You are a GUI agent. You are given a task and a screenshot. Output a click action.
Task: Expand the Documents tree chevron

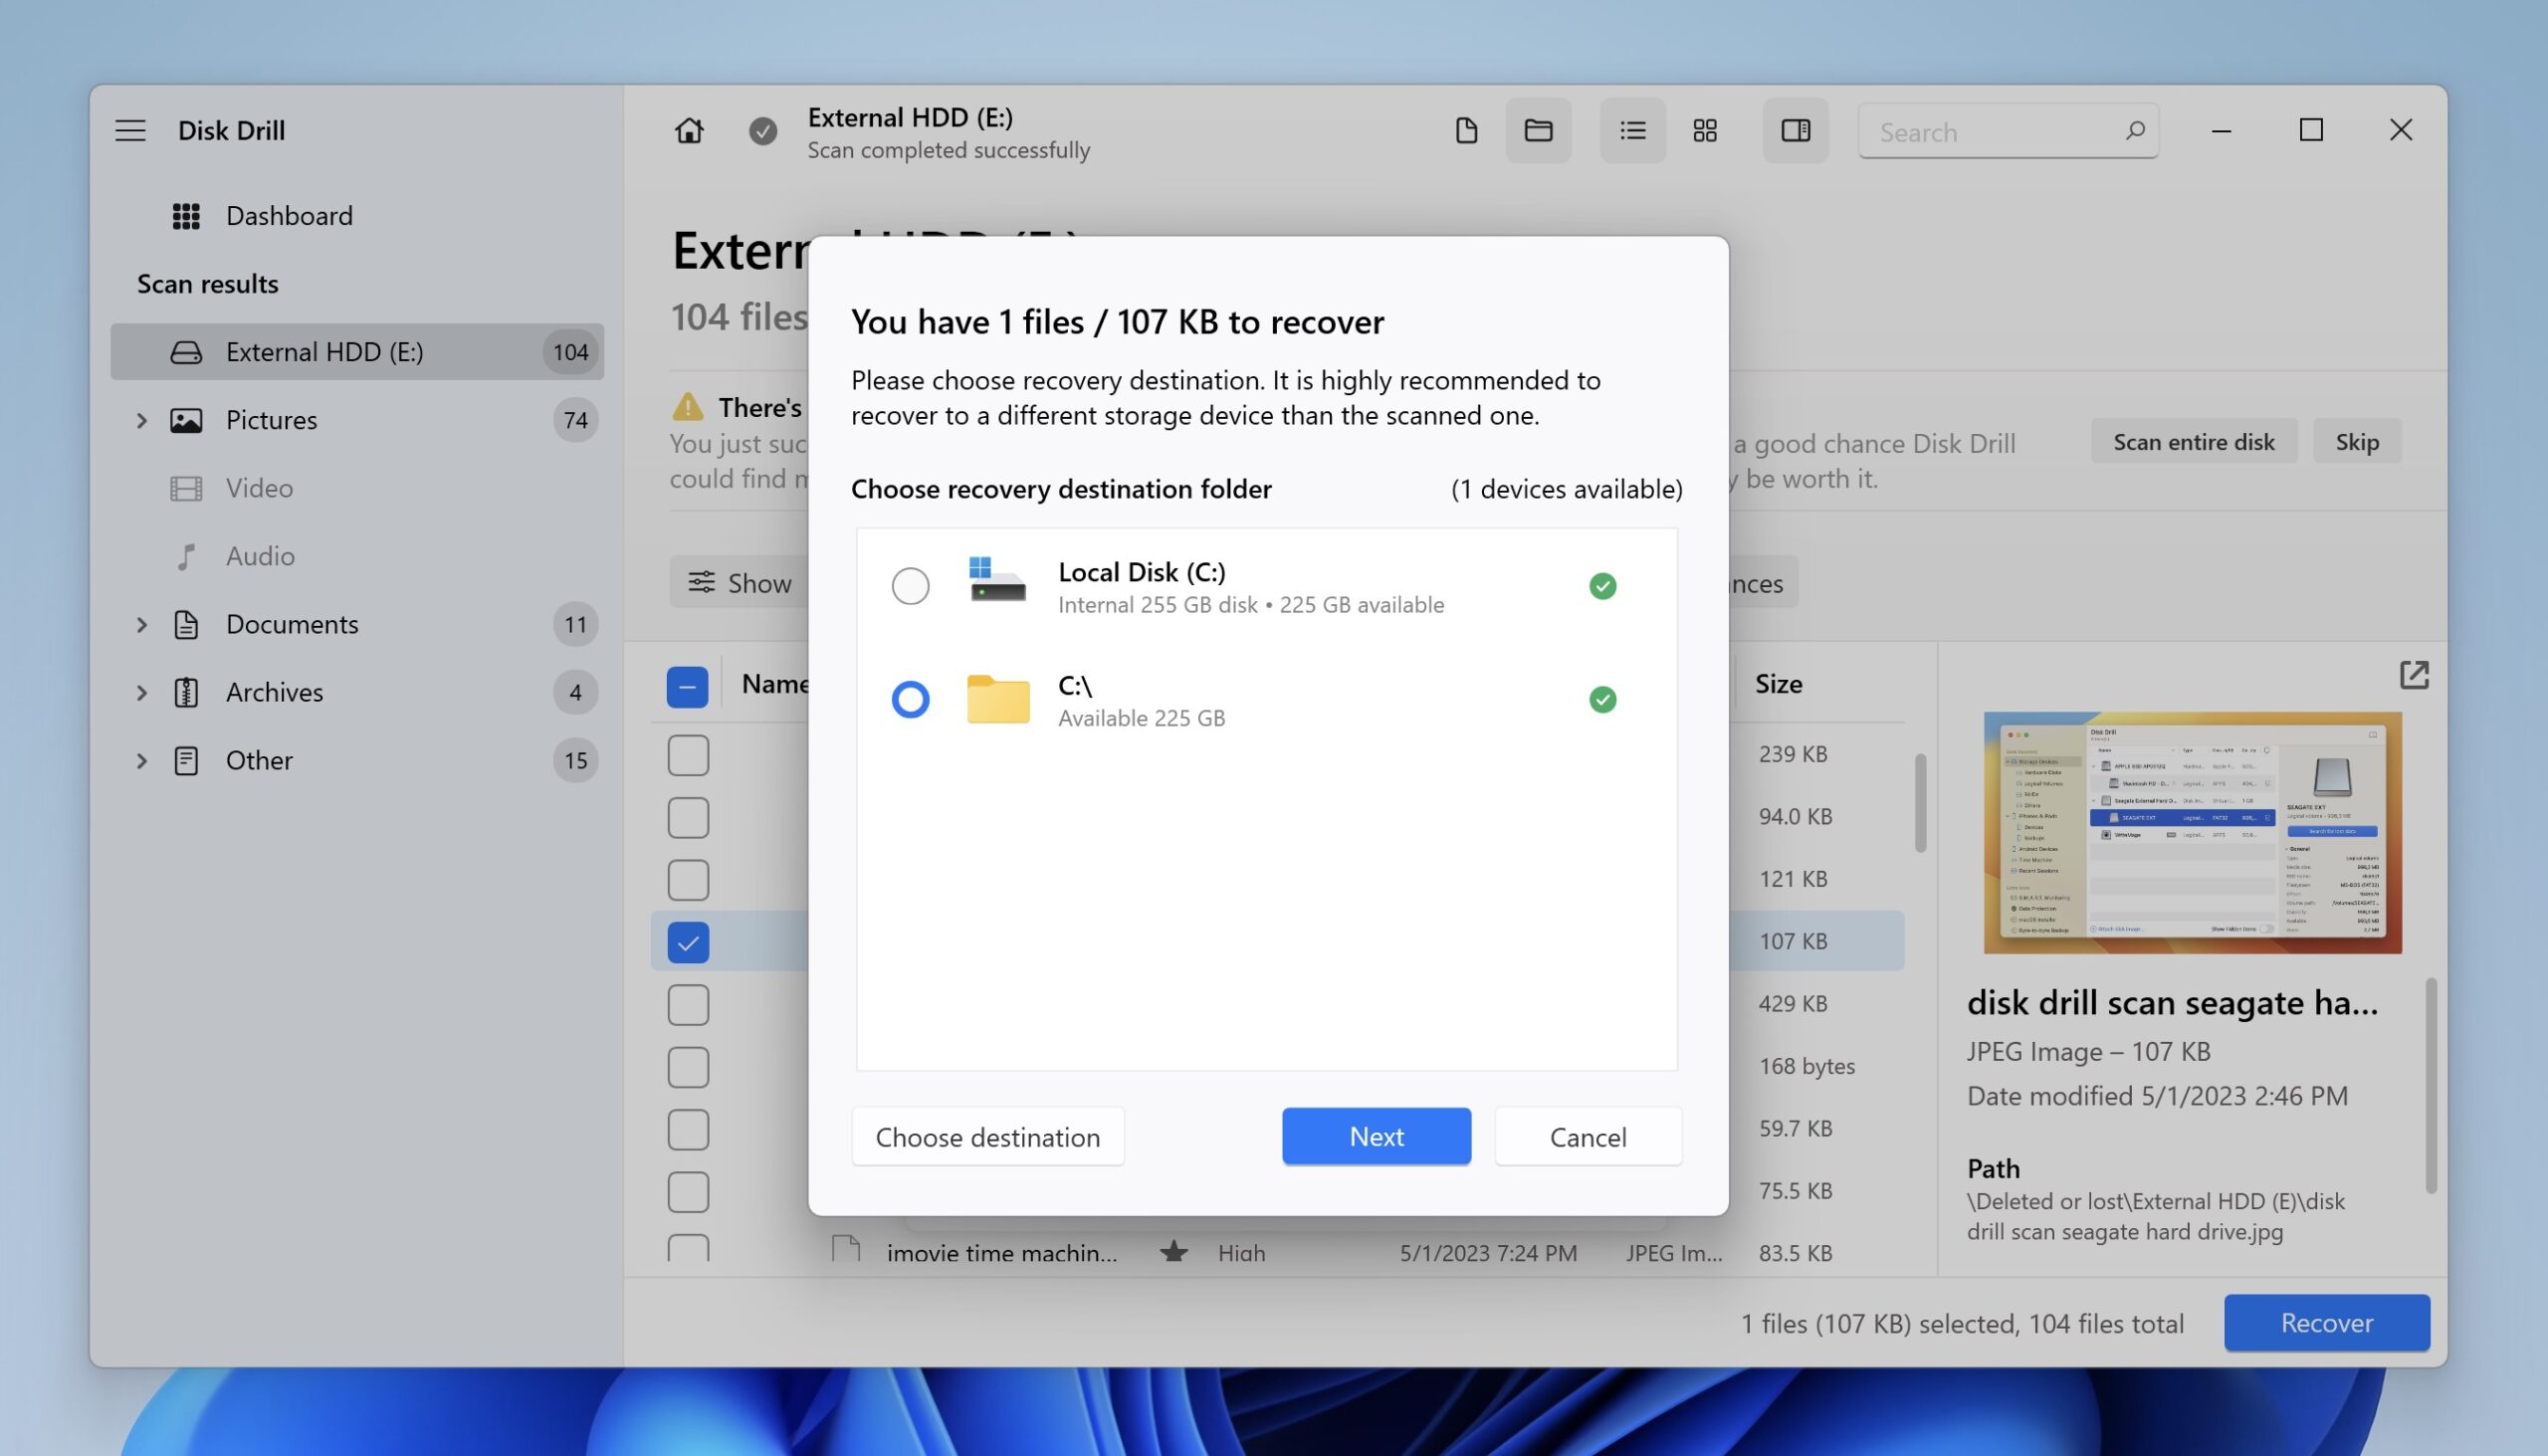(x=141, y=625)
